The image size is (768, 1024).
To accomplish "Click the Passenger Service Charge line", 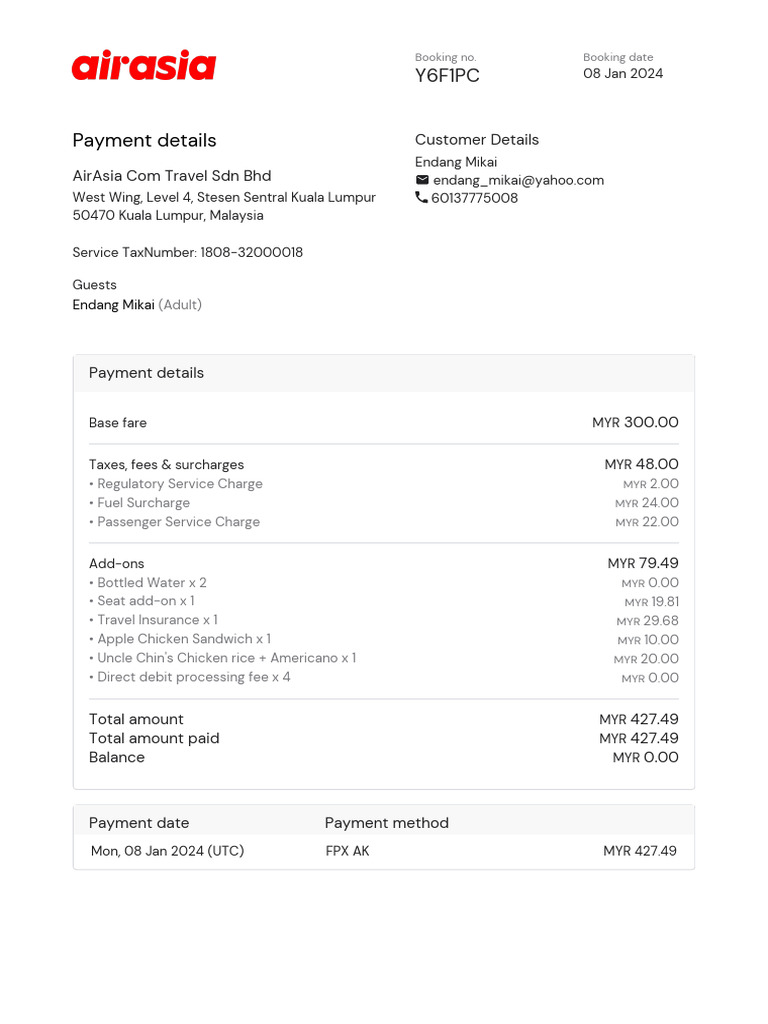I will coord(178,522).
